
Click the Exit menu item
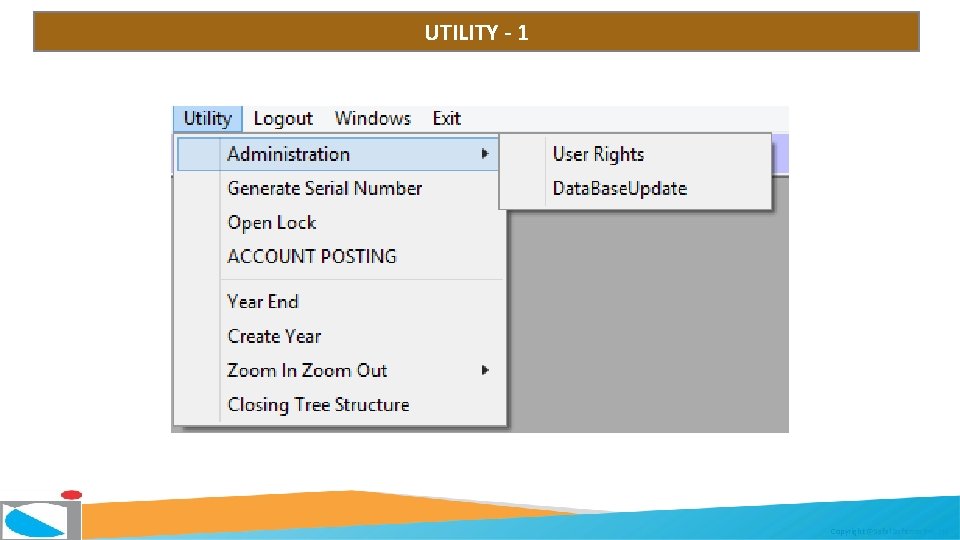tap(446, 118)
